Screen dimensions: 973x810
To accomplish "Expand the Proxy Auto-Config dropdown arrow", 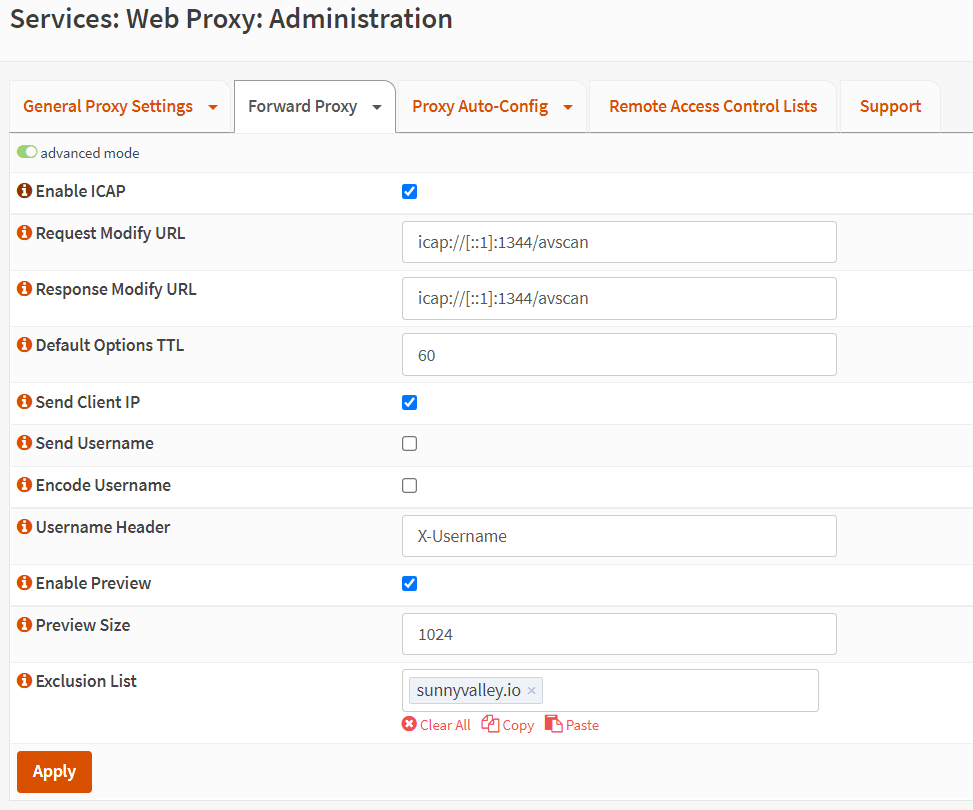I will pyautogui.click(x=568, y=107).
